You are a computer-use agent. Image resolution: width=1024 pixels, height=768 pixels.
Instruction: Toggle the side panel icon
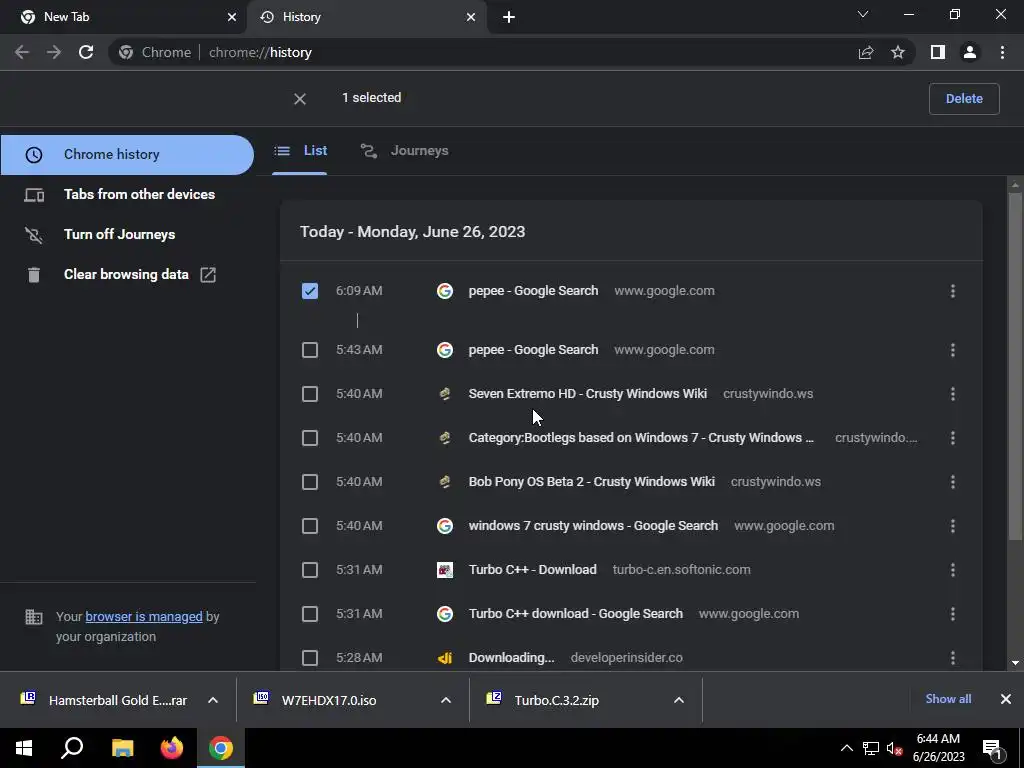938,52
